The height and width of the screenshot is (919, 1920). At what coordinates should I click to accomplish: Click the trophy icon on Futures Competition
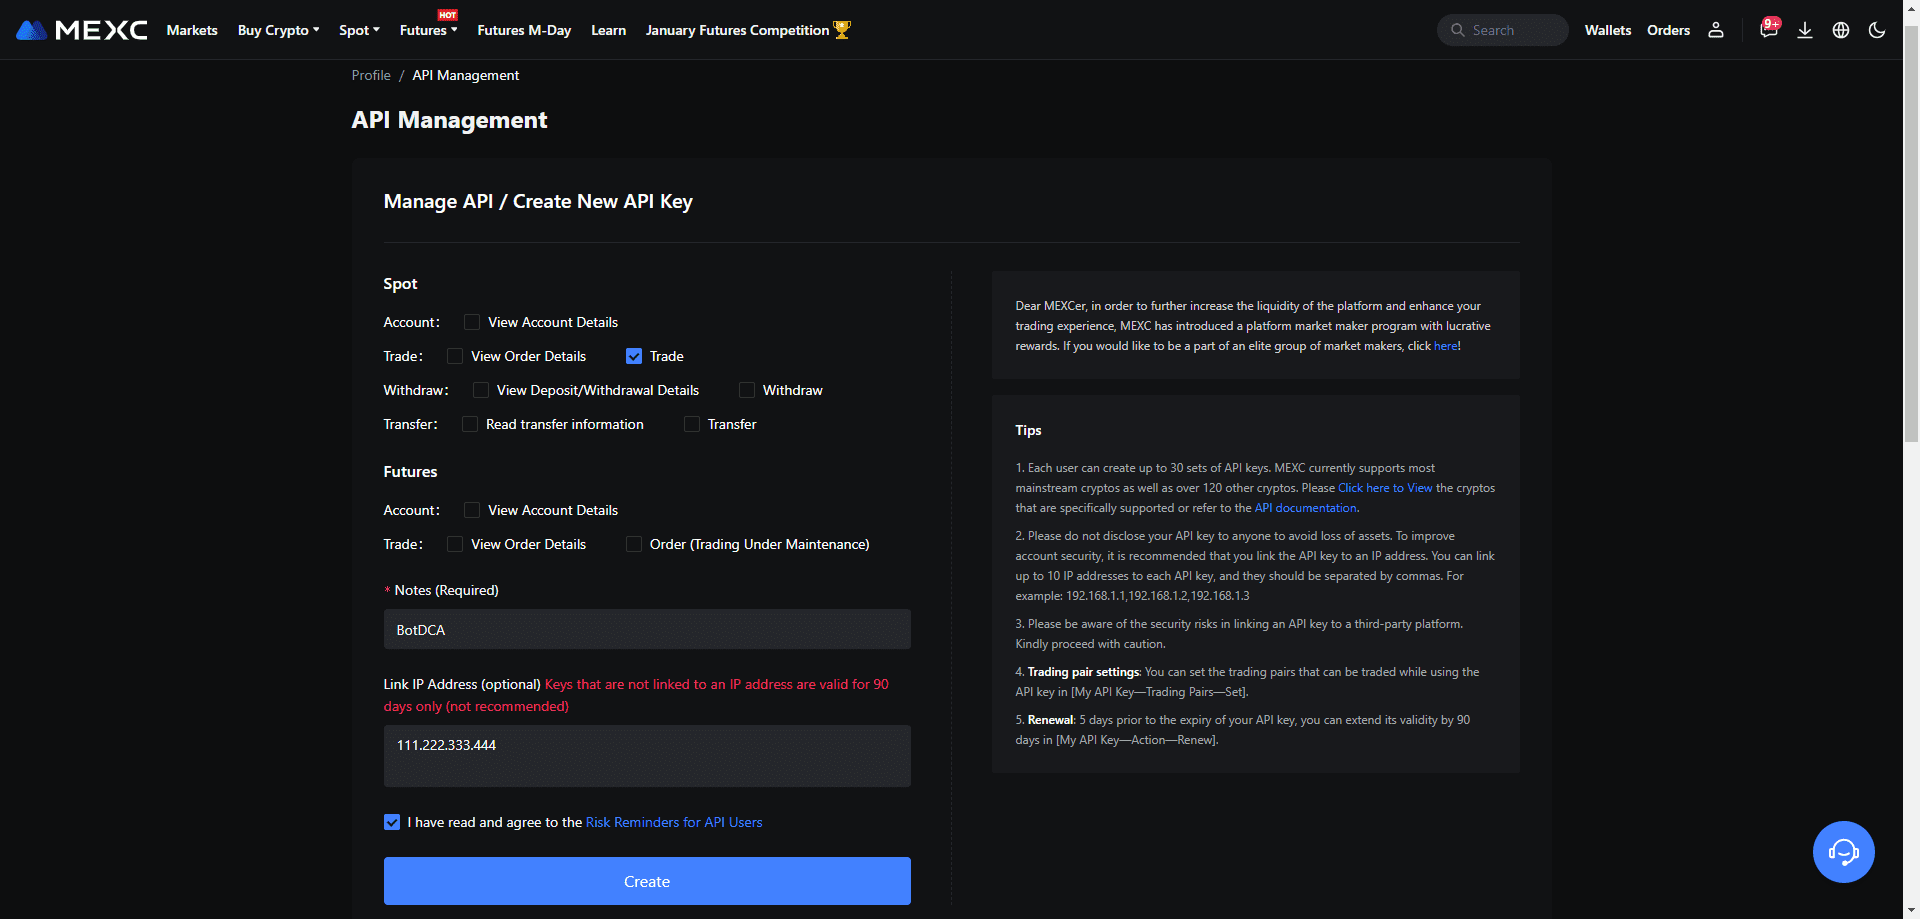pos(842,30)
